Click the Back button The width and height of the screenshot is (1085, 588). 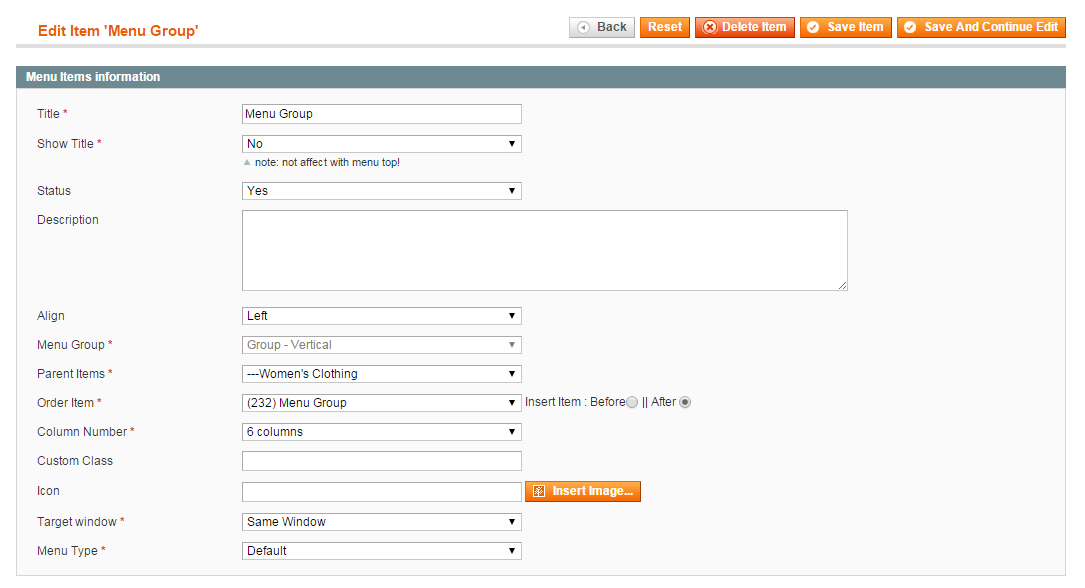click(601, 27)
